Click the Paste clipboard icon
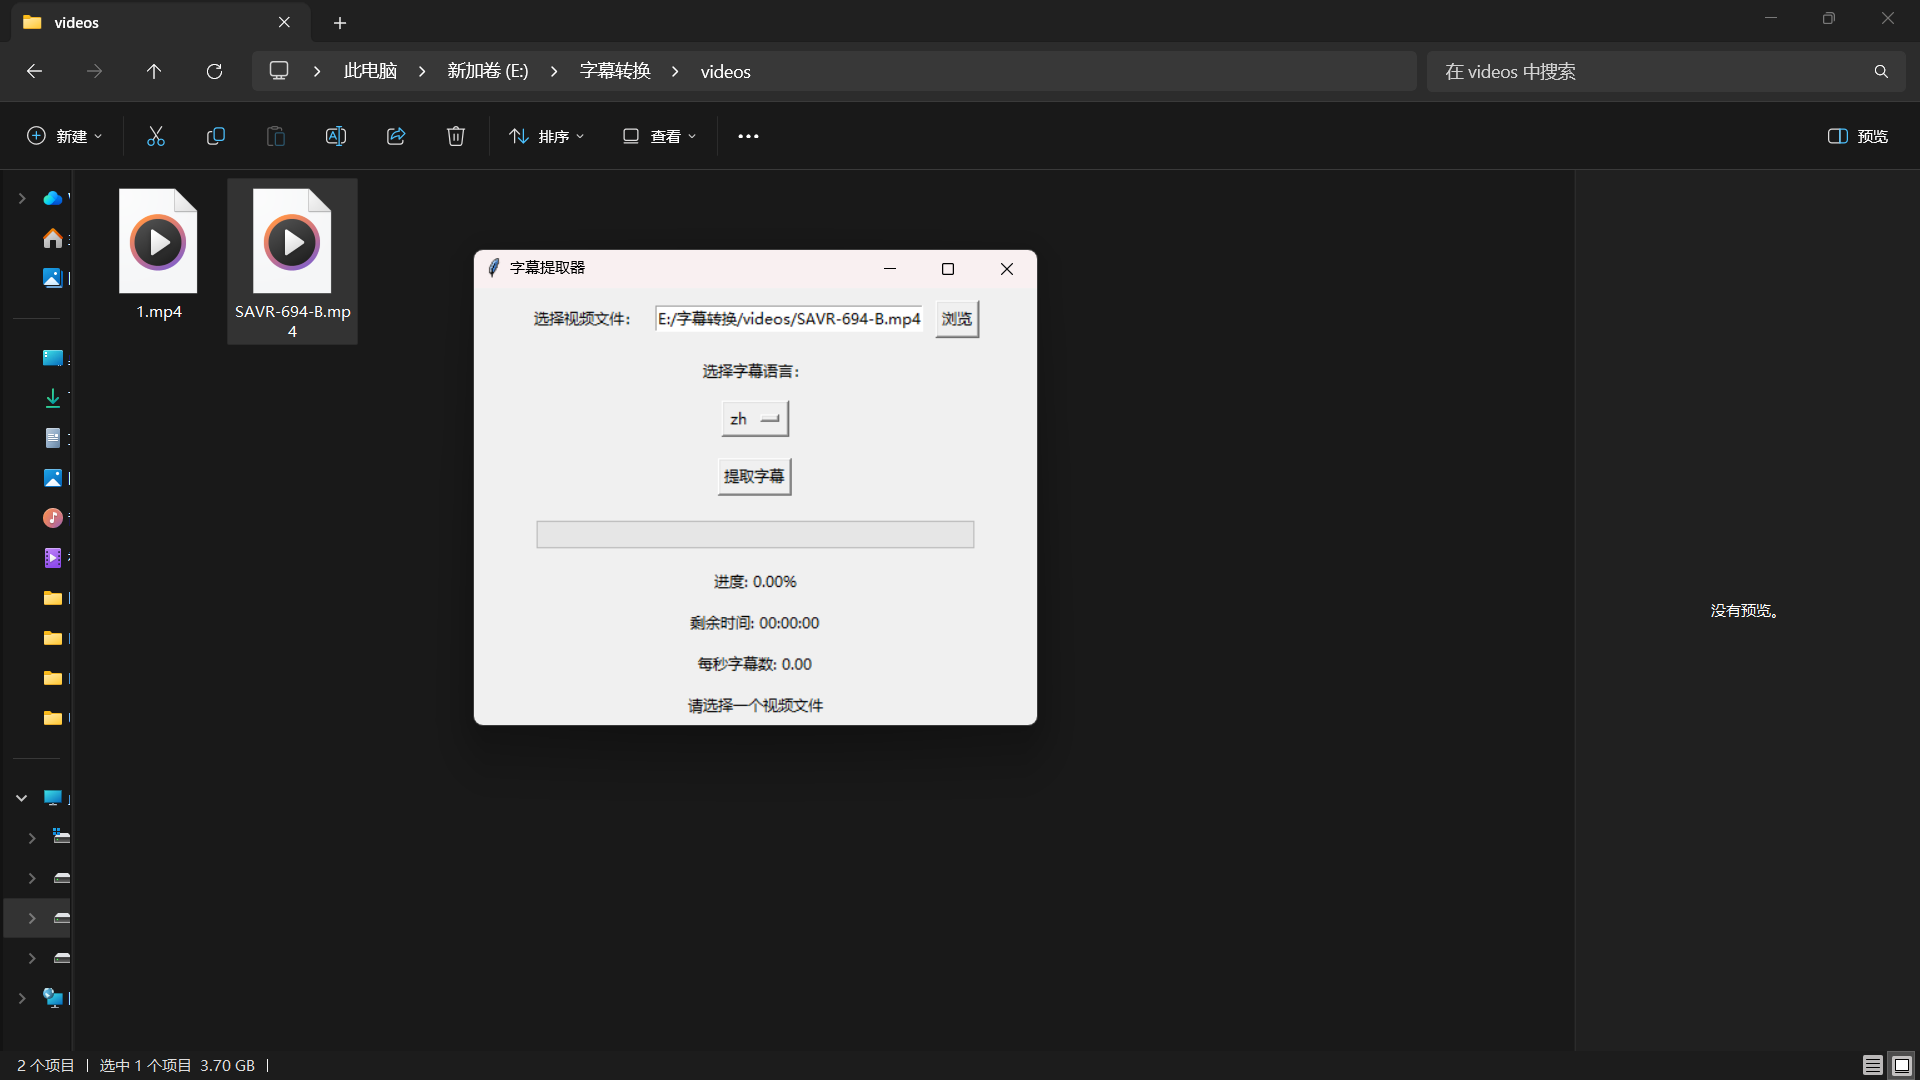Image resolution: width=1920 pixels, height=1080 pixels. [x=276, y=136]
